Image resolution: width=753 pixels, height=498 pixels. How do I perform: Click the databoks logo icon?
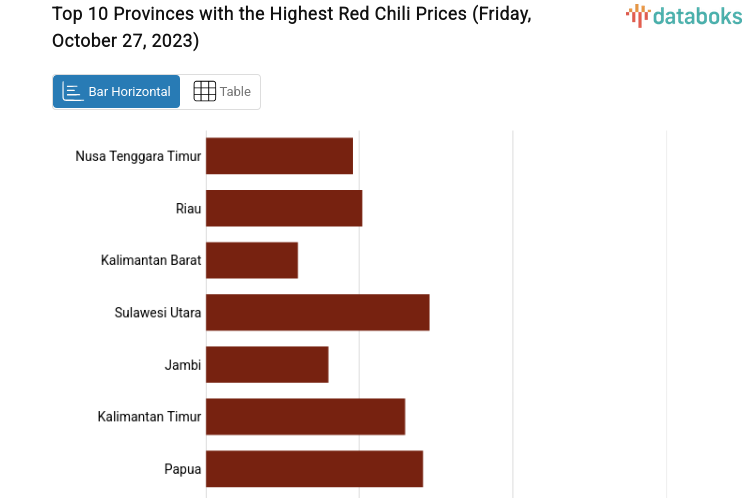(x=637, y=15)
